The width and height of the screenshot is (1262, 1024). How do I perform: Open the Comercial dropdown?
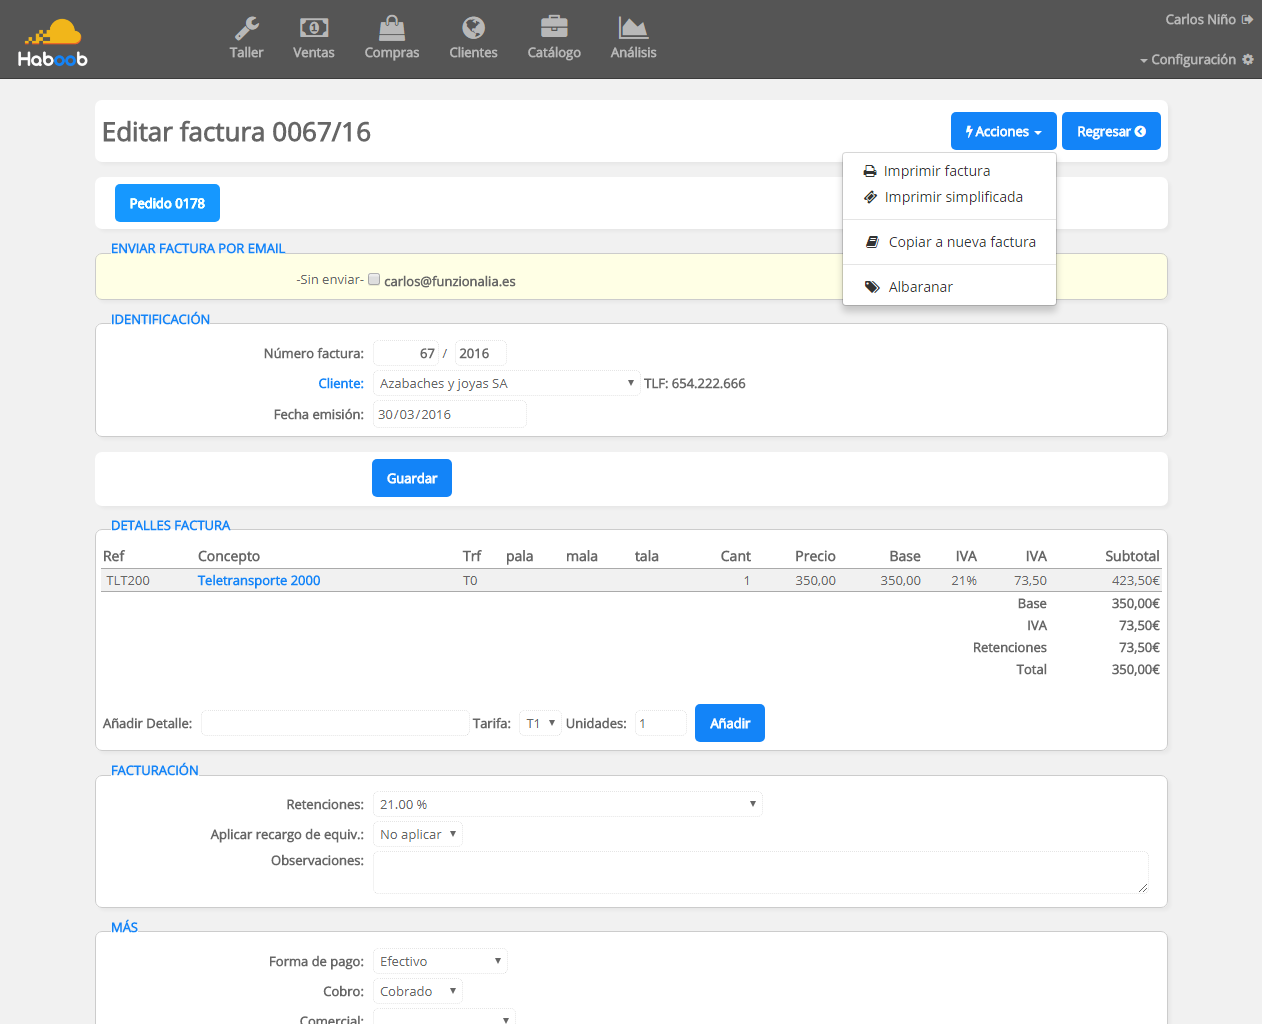tap(444, 1018)
